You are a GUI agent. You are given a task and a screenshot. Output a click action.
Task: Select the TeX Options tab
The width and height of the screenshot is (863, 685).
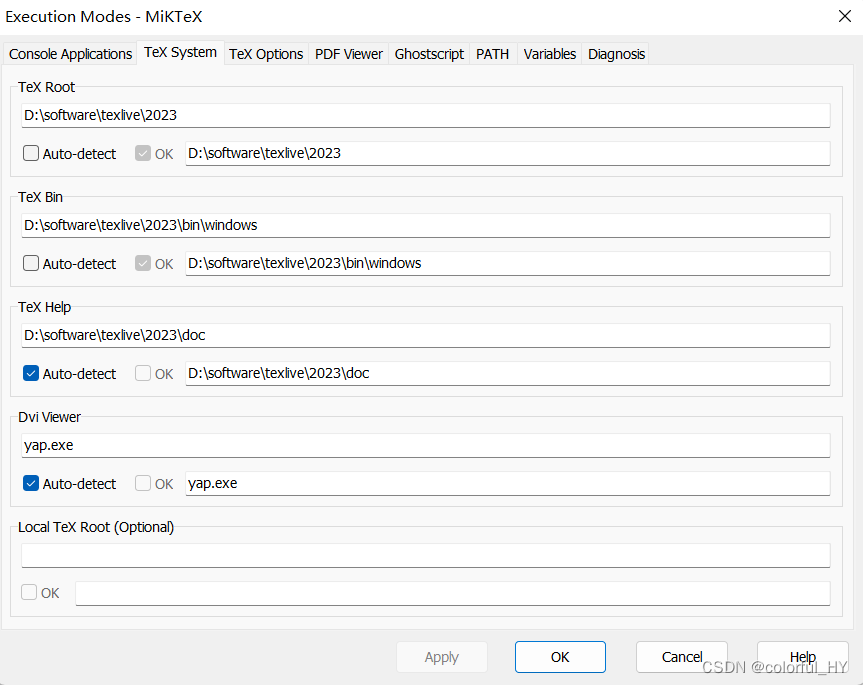click(266, 54)
